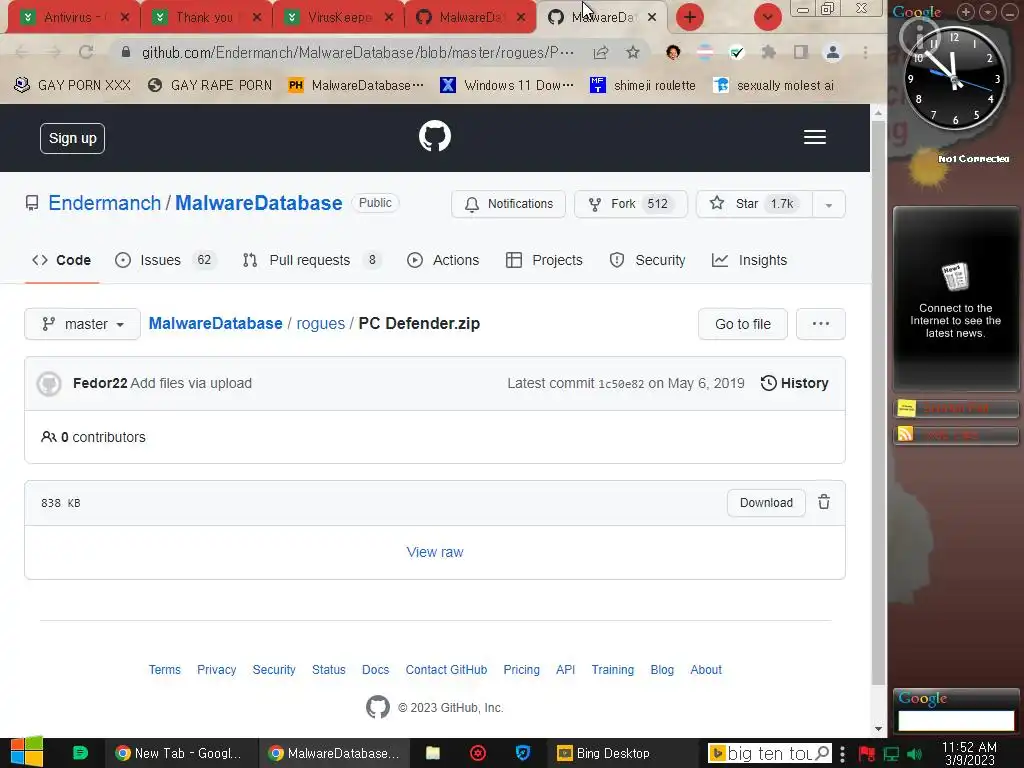Toggle Chrome side panel icon
The image size is (1024, 768).
(801, 52)
